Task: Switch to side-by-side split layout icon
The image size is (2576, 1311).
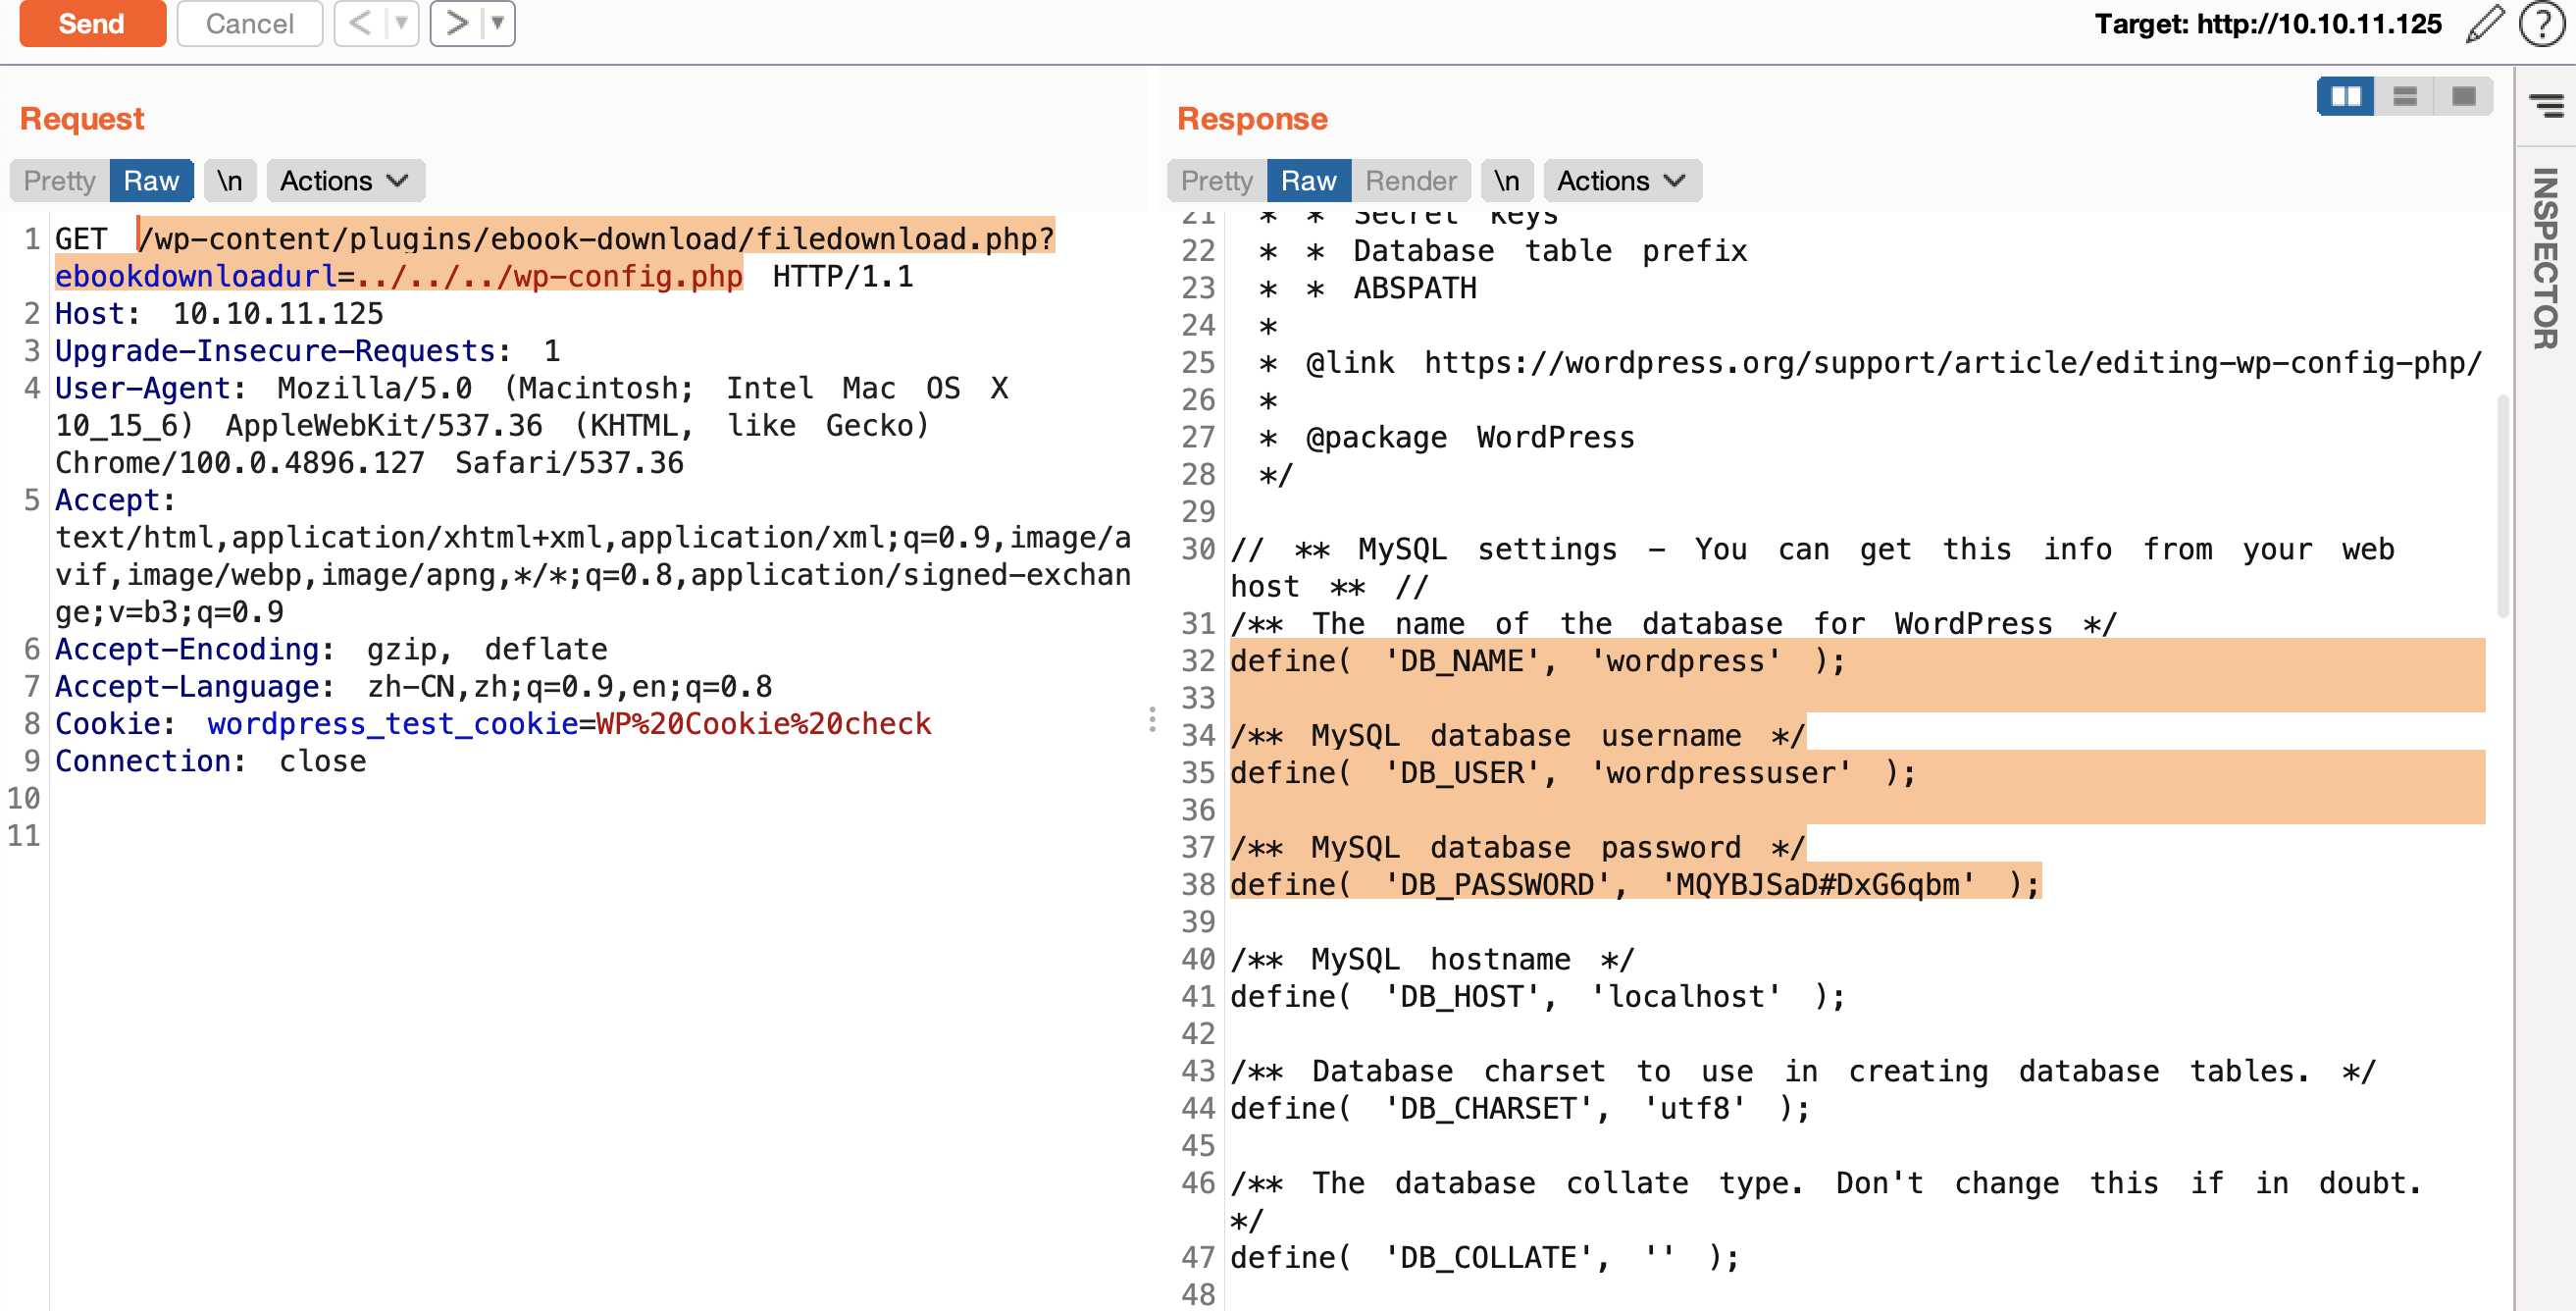Action: (x=2345, y=96)
